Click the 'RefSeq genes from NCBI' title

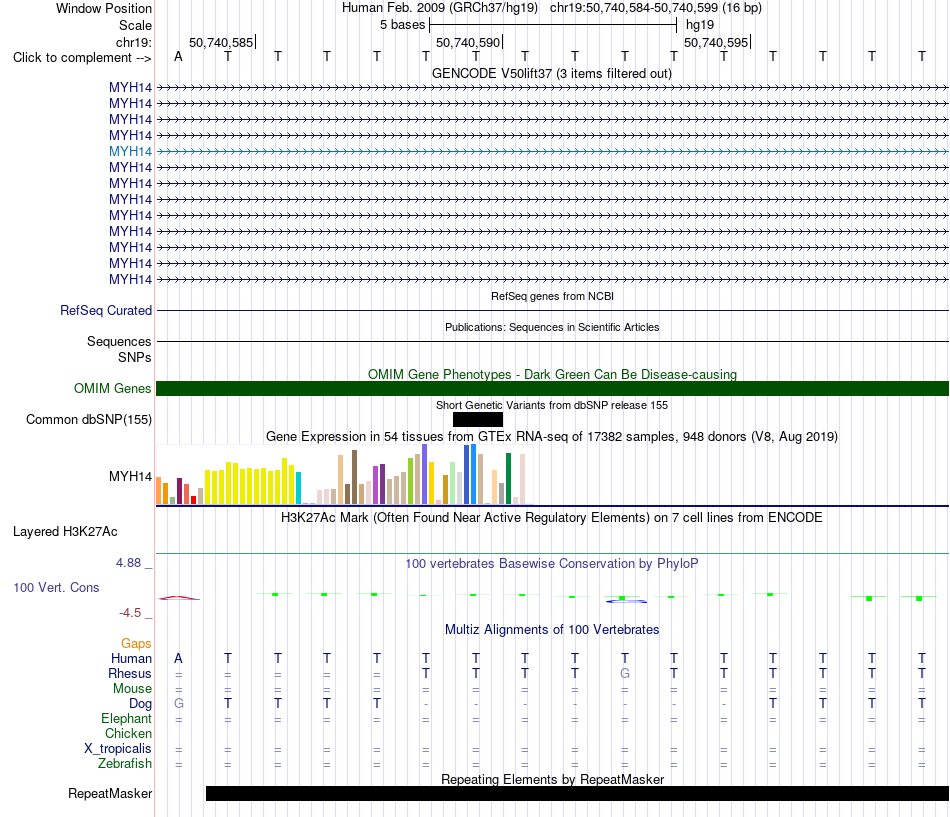552,296
